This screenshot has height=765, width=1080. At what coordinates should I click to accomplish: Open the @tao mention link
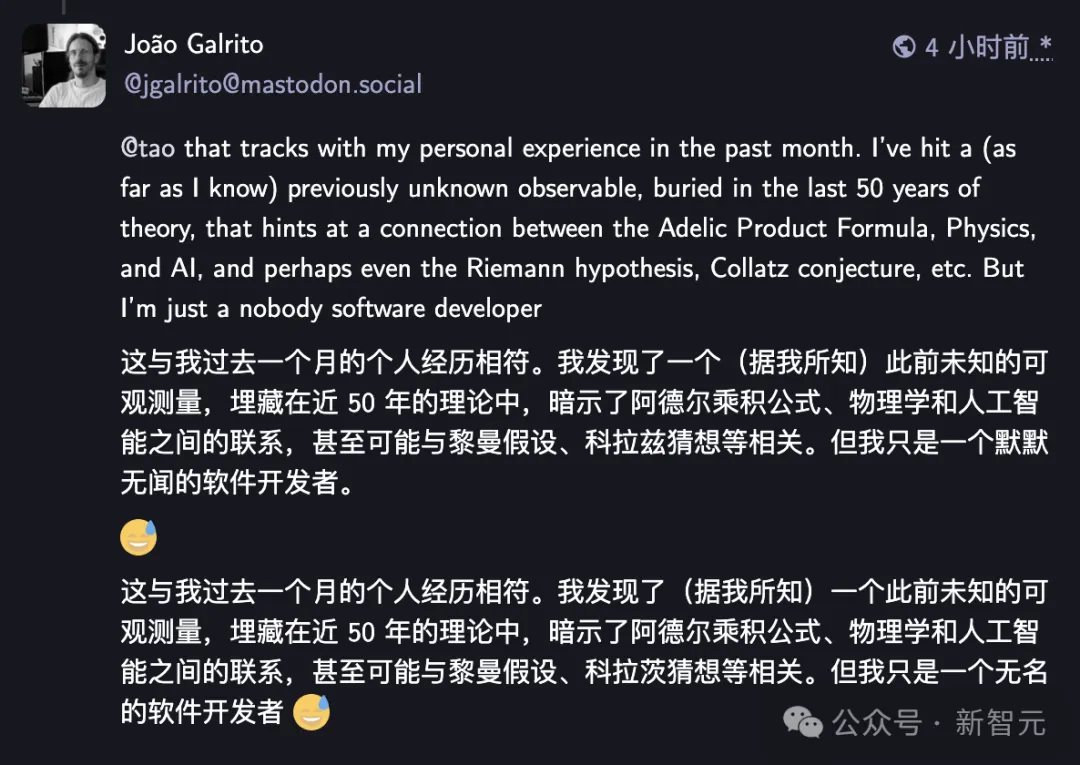(149, 149)
